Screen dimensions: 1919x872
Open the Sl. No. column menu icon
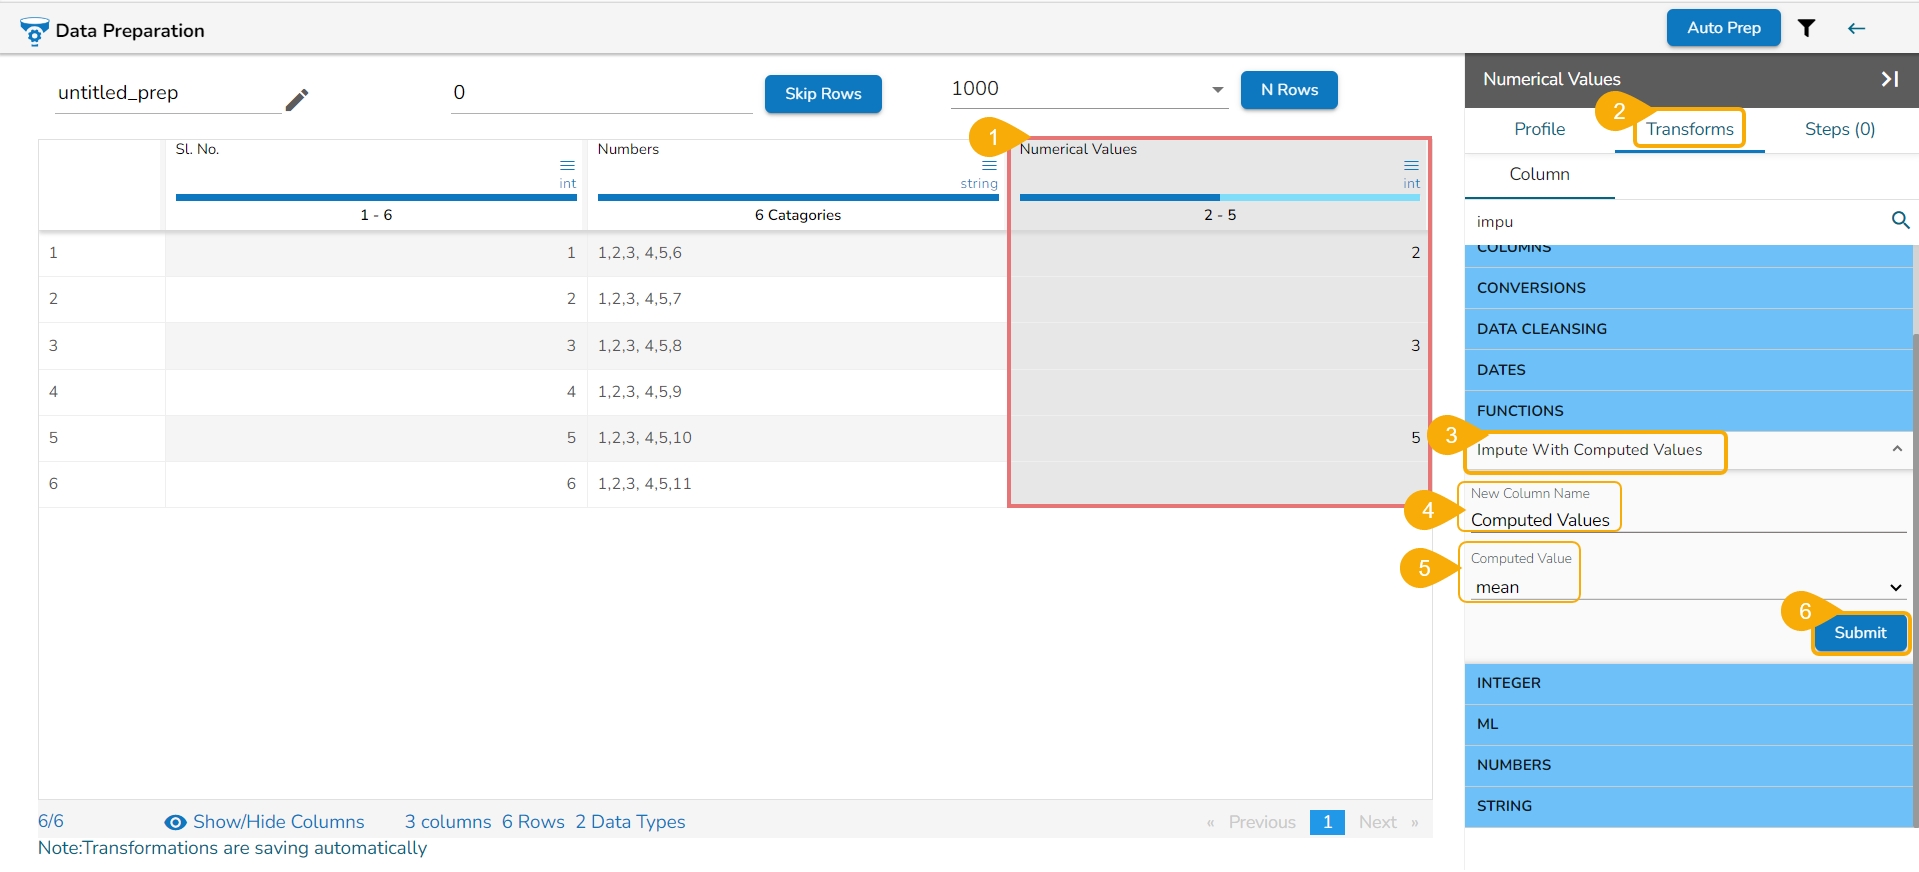tap(567, 165)
